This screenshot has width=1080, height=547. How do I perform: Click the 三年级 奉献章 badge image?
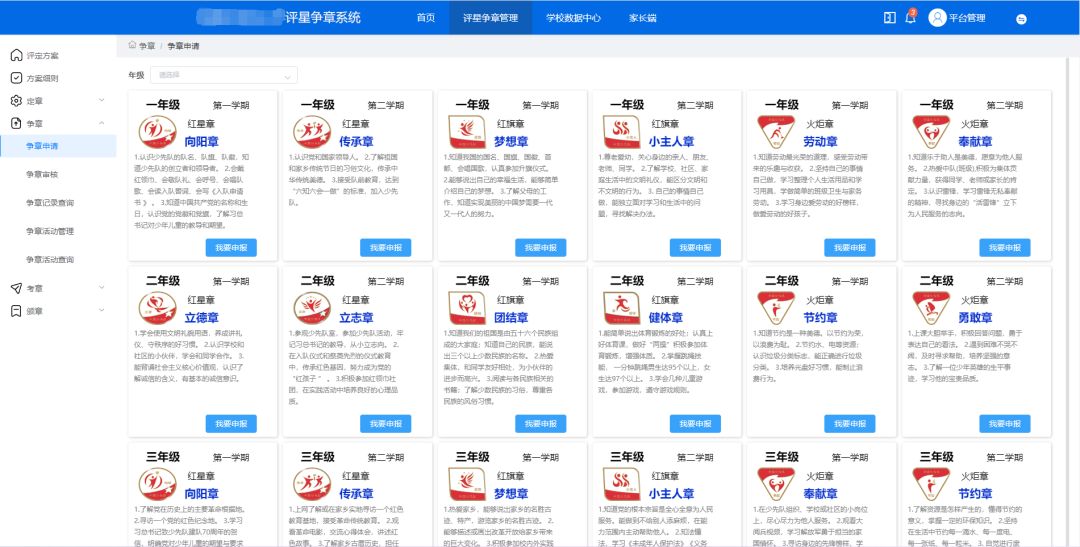point(776,484)
